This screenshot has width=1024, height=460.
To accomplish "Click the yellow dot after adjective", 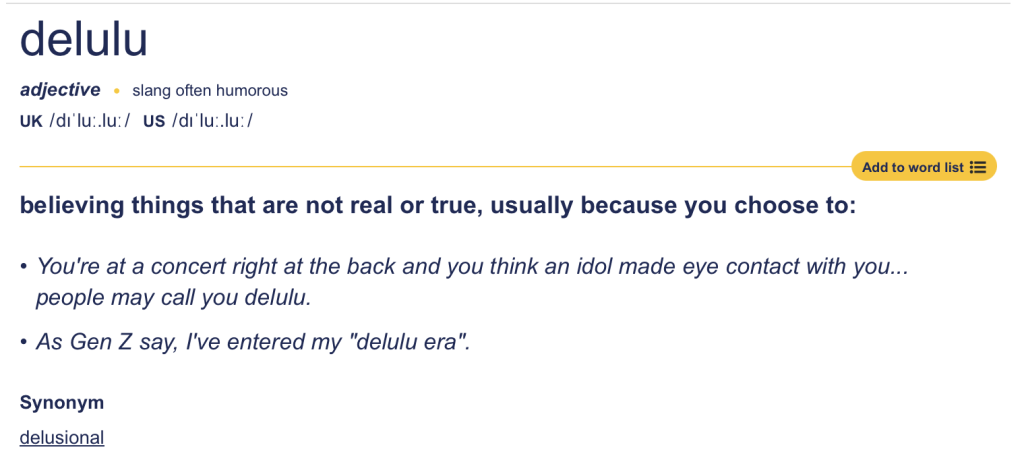I will pos(116,91).
